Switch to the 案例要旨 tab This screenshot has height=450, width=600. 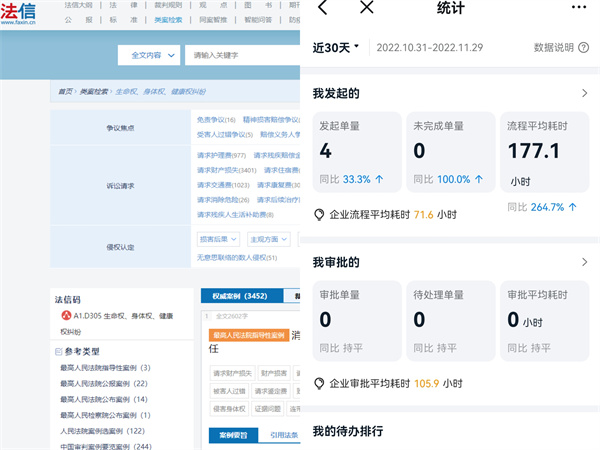[233, 435]
